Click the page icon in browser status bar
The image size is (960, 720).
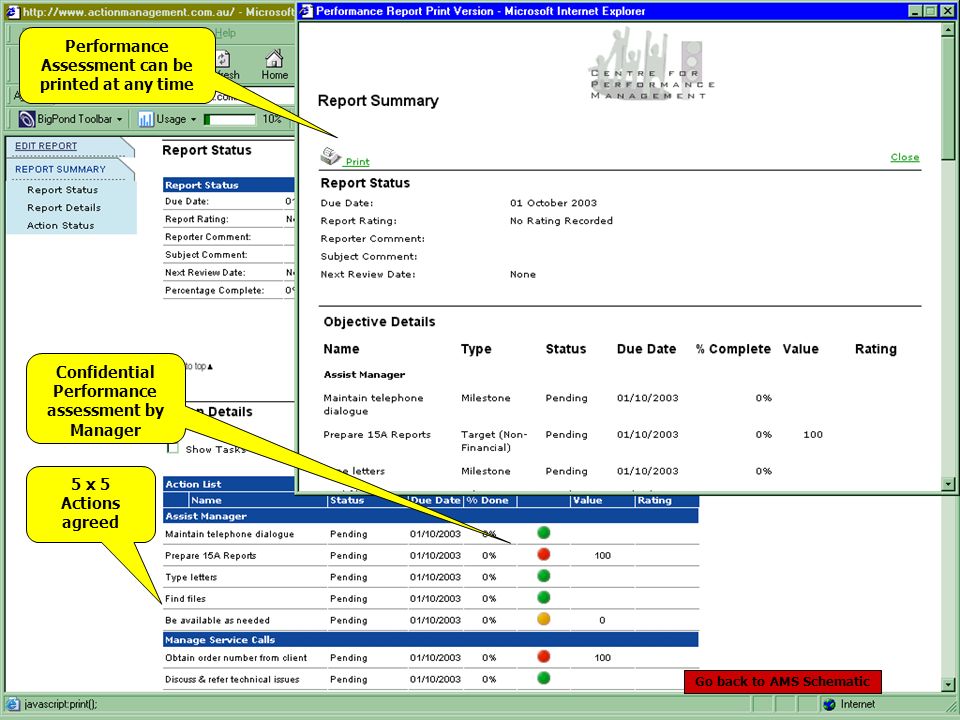(x=12, y=704)
